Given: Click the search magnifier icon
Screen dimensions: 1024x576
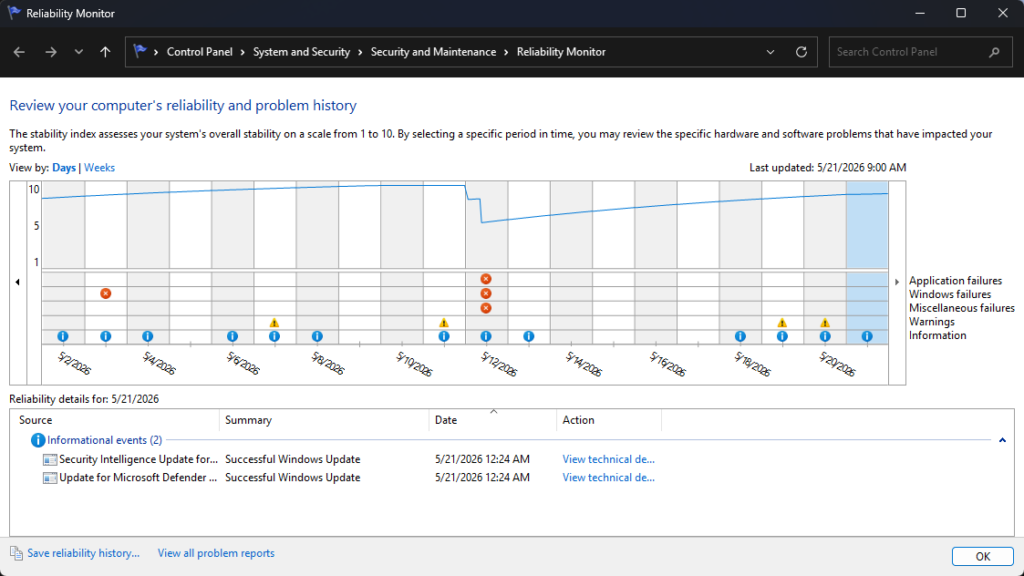Looking at the screenshot, I should (994, 52).
